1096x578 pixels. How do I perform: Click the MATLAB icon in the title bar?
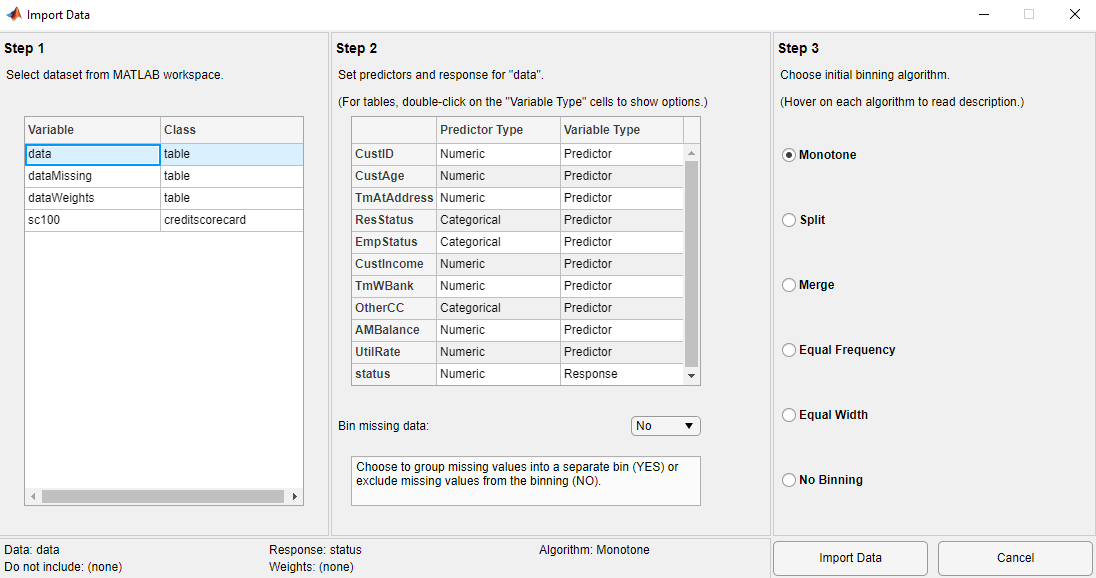(15, 14)
